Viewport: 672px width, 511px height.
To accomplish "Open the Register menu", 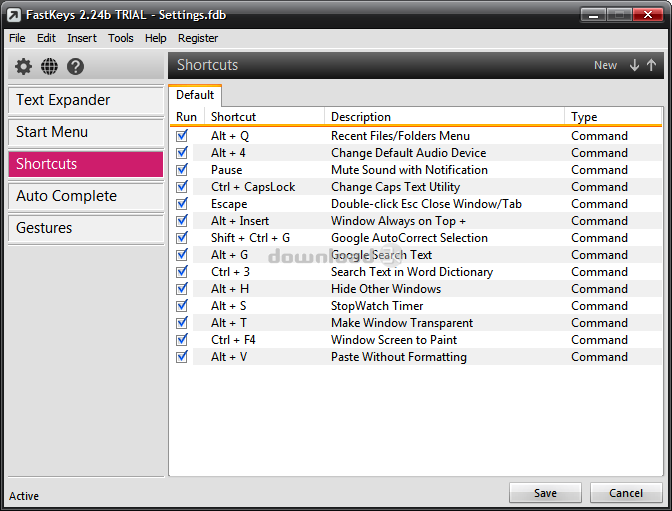I will 198,38.
